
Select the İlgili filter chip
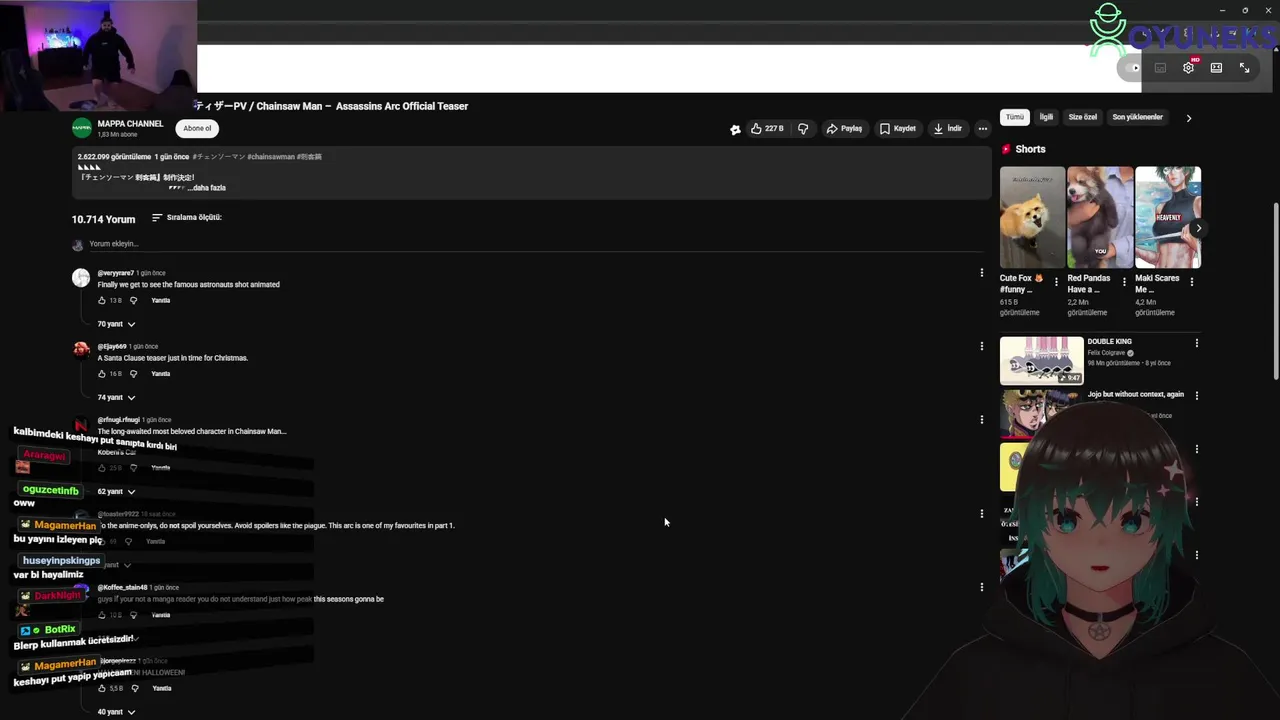click(1046, 117)
